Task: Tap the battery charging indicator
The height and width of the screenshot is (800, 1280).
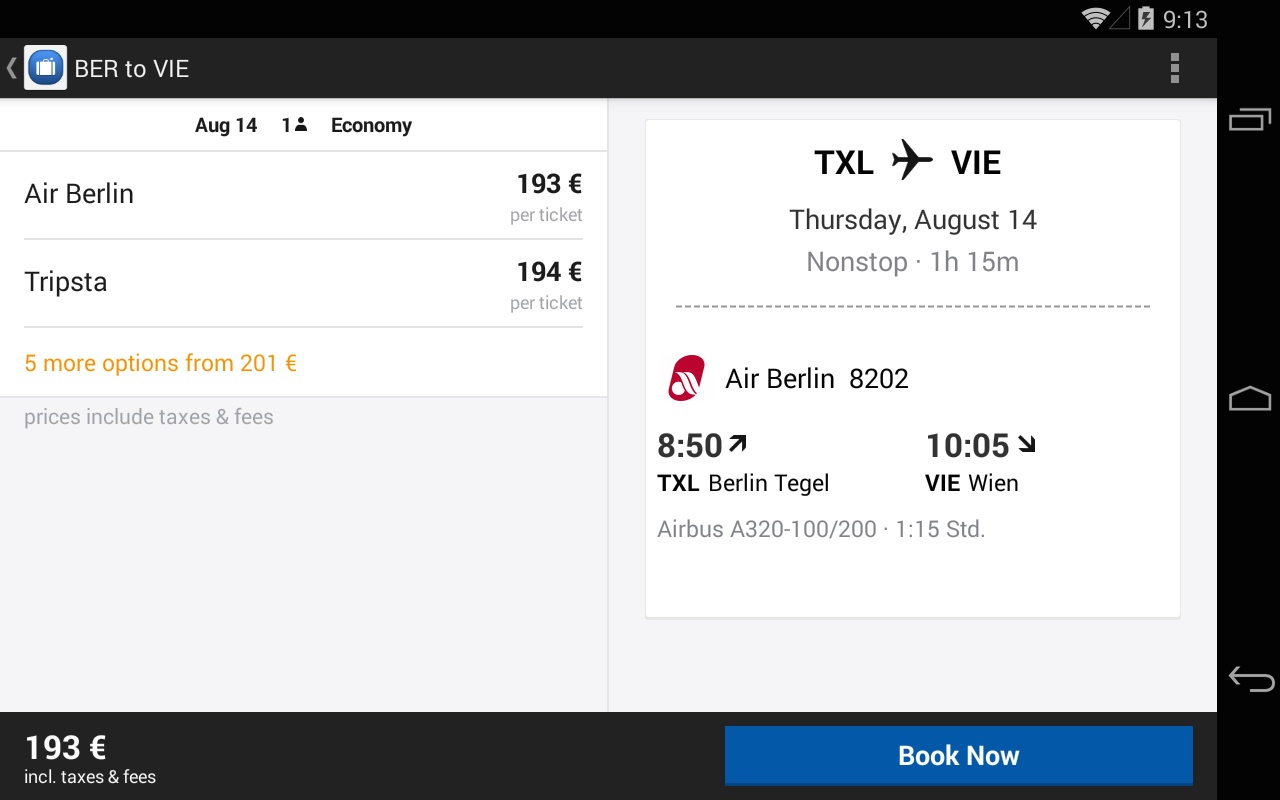Action: click(x=1146, y=18)
